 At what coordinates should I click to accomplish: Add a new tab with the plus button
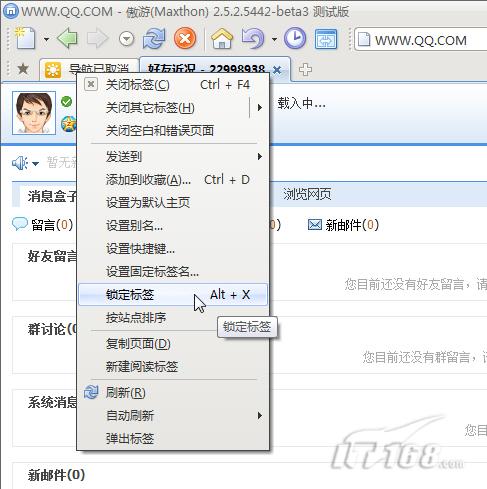[x=305, y=70]
